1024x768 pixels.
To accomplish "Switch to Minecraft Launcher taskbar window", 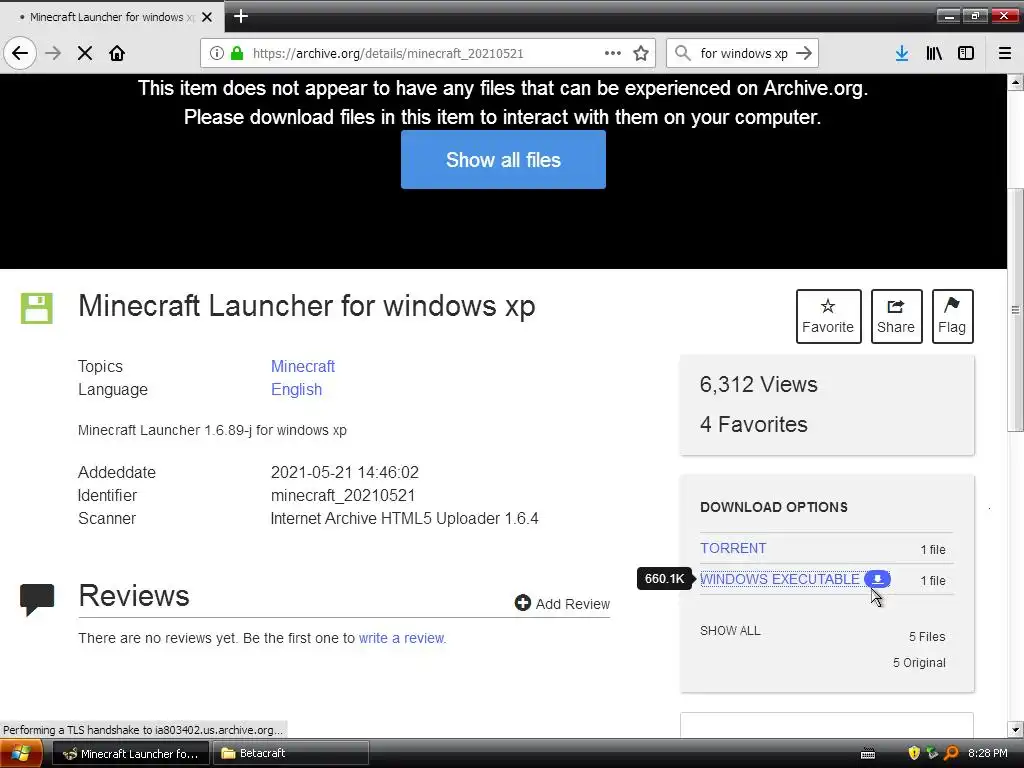I will tap(130, 754).
